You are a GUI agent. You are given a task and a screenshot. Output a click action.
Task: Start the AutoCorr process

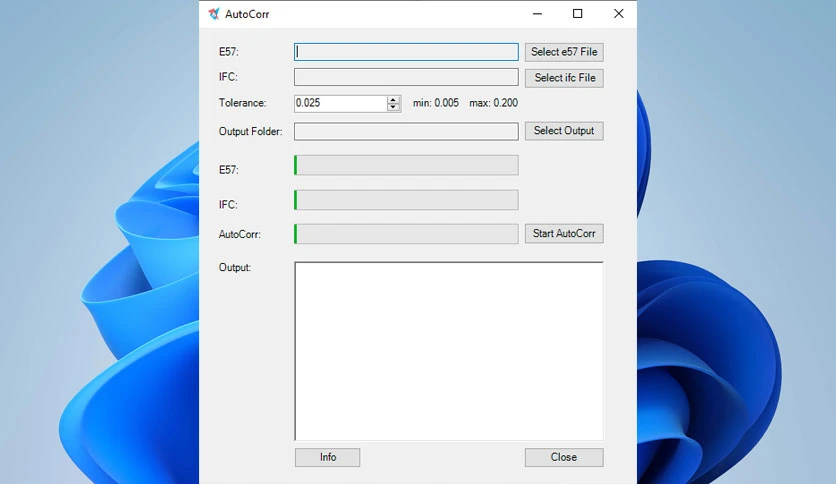click(564, 233)
